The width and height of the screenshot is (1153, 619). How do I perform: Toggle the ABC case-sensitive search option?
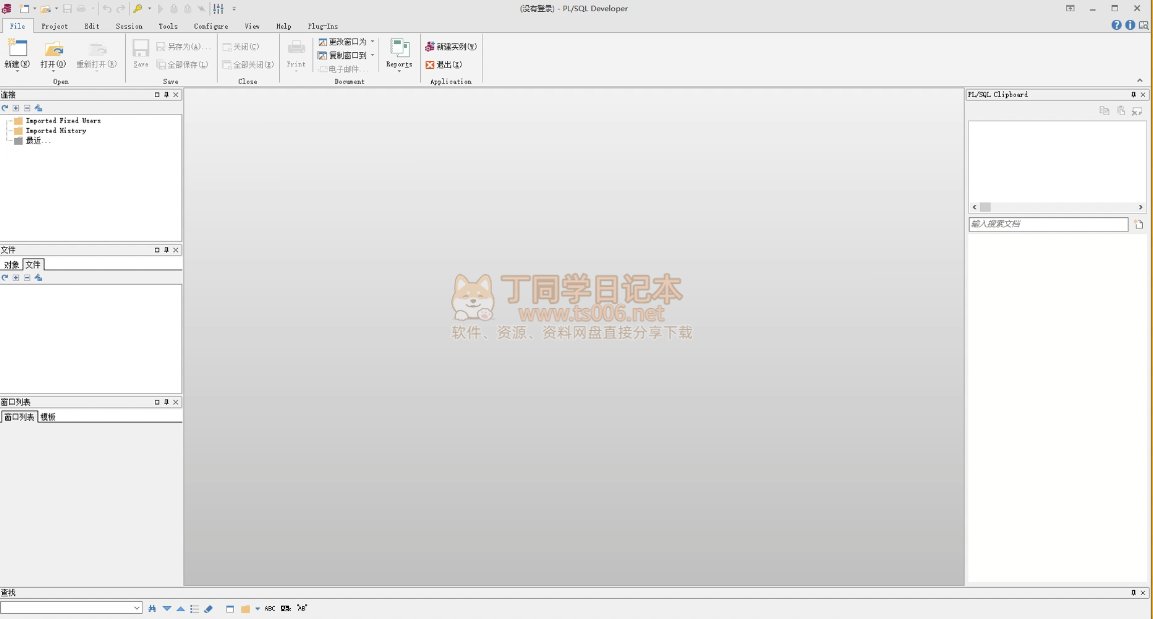click(270, 608)
